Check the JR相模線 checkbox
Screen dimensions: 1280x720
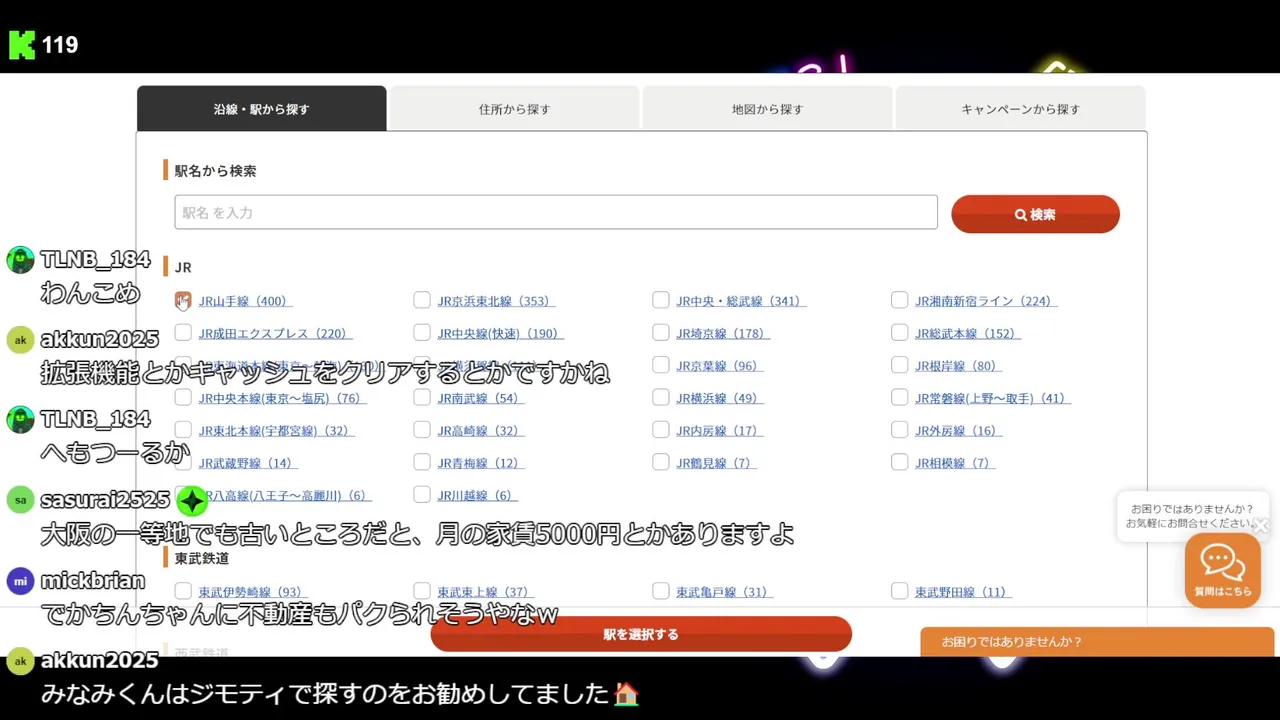900,462
